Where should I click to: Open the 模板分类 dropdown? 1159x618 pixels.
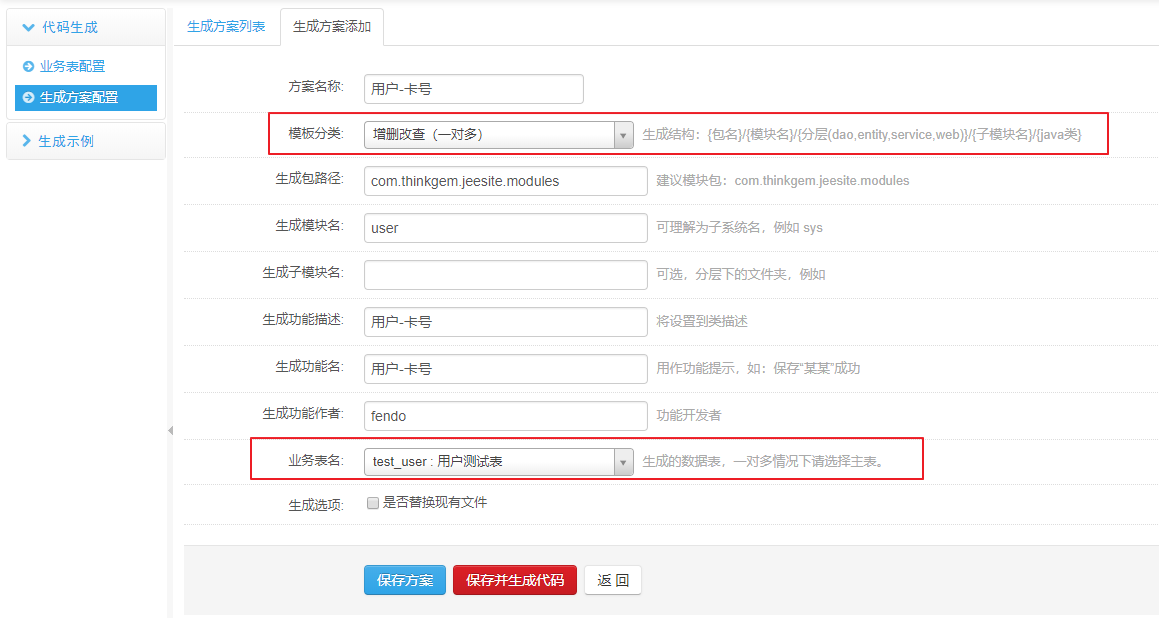pos(499,135)
